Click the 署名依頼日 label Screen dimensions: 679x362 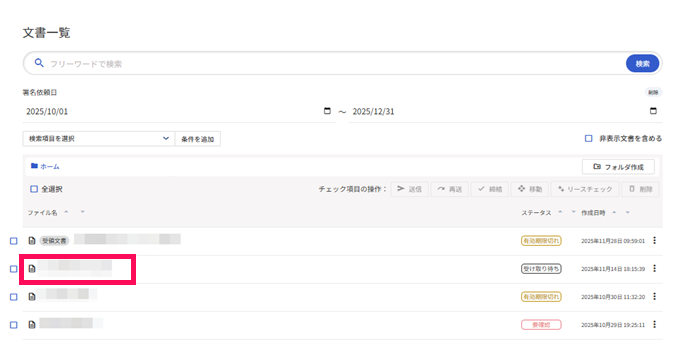(39, 92)
